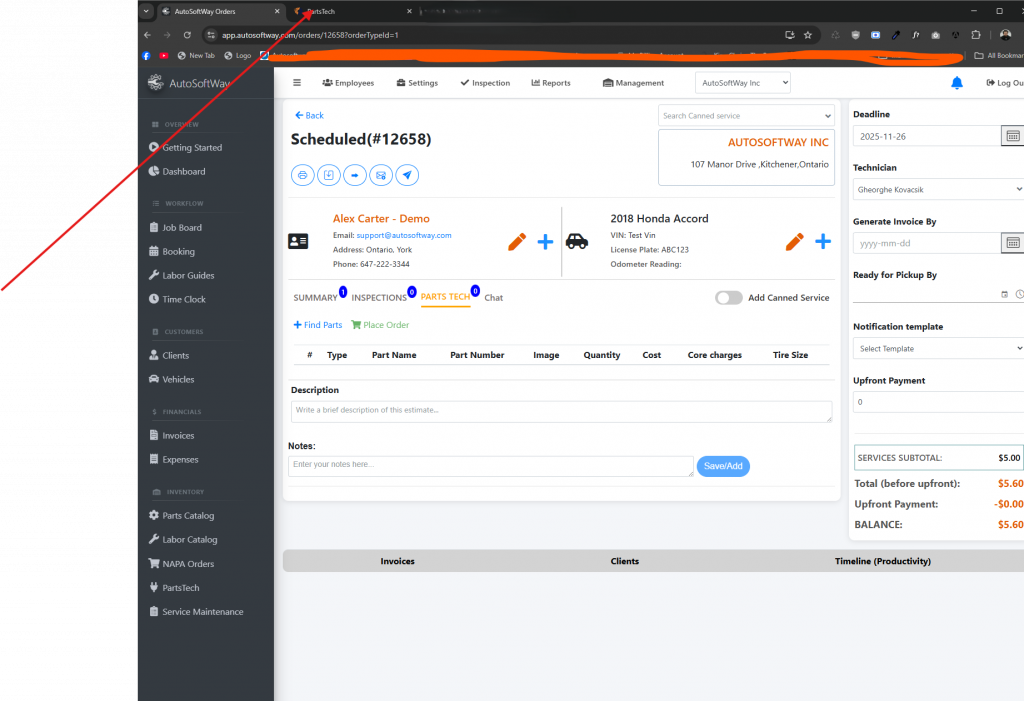The width and height of the screenshot is (1024, 701).
Task: Open Deadline calendar picker icon
Action: (1012, 136)
